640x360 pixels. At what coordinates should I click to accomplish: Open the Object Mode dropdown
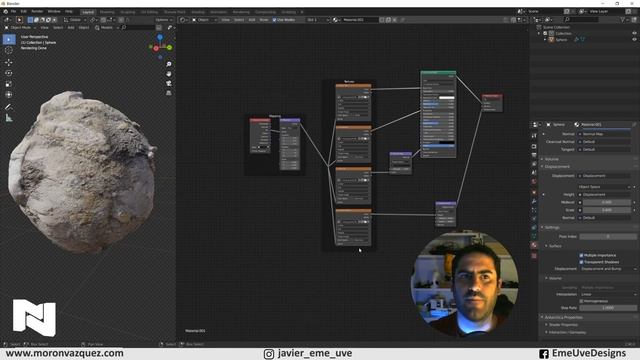[x=20, y=27]
